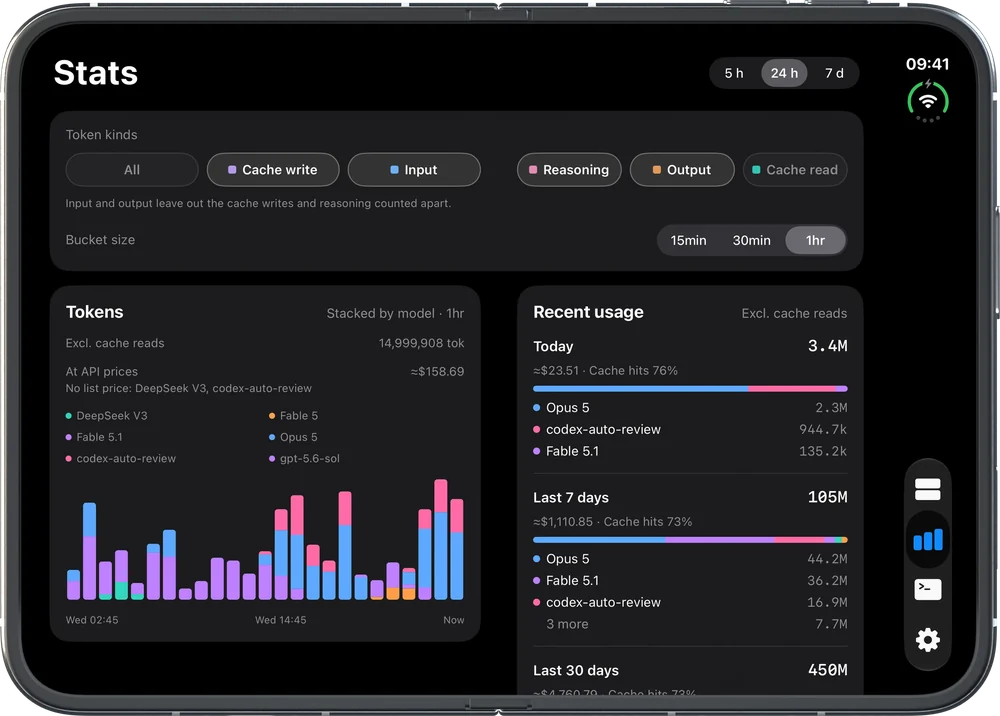Click the Wed 02:45 axis label
Viewport: 1000px width, 716px height.
pos(92,620)
